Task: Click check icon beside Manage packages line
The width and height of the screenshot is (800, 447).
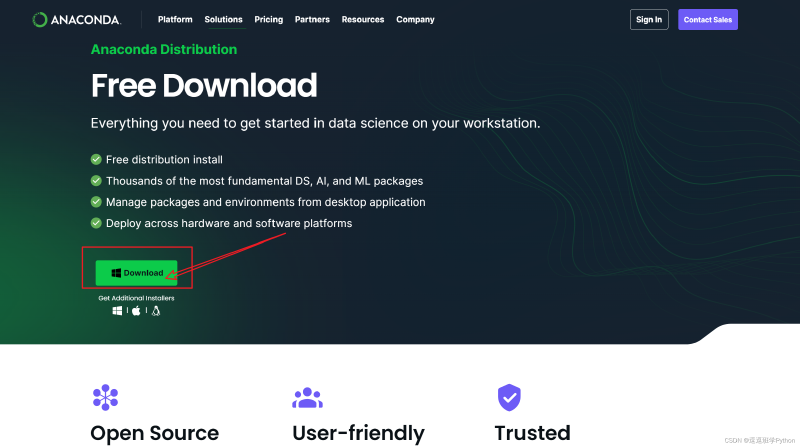Action: coord(96,202)
